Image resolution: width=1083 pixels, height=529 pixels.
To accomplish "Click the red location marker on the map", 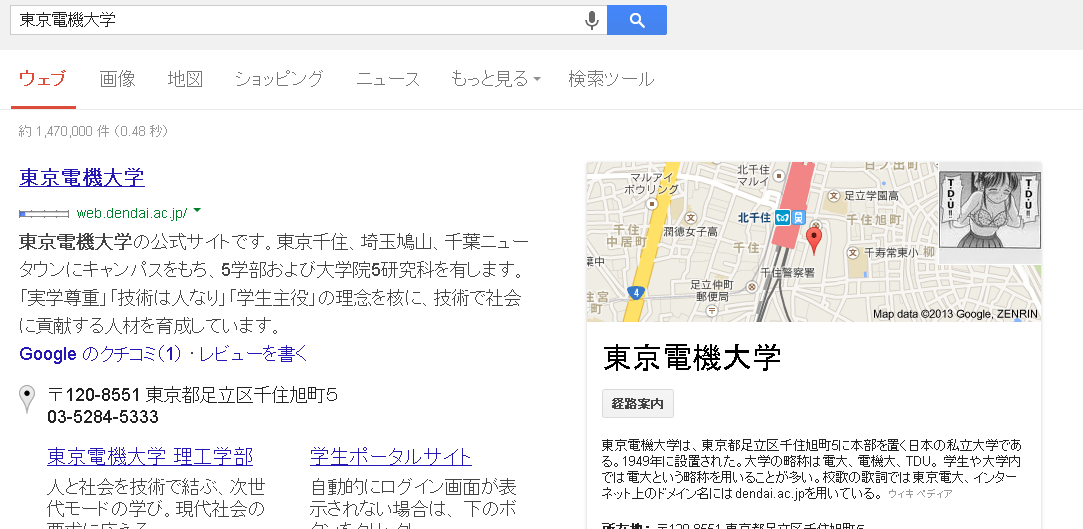I will coord(814,241).
